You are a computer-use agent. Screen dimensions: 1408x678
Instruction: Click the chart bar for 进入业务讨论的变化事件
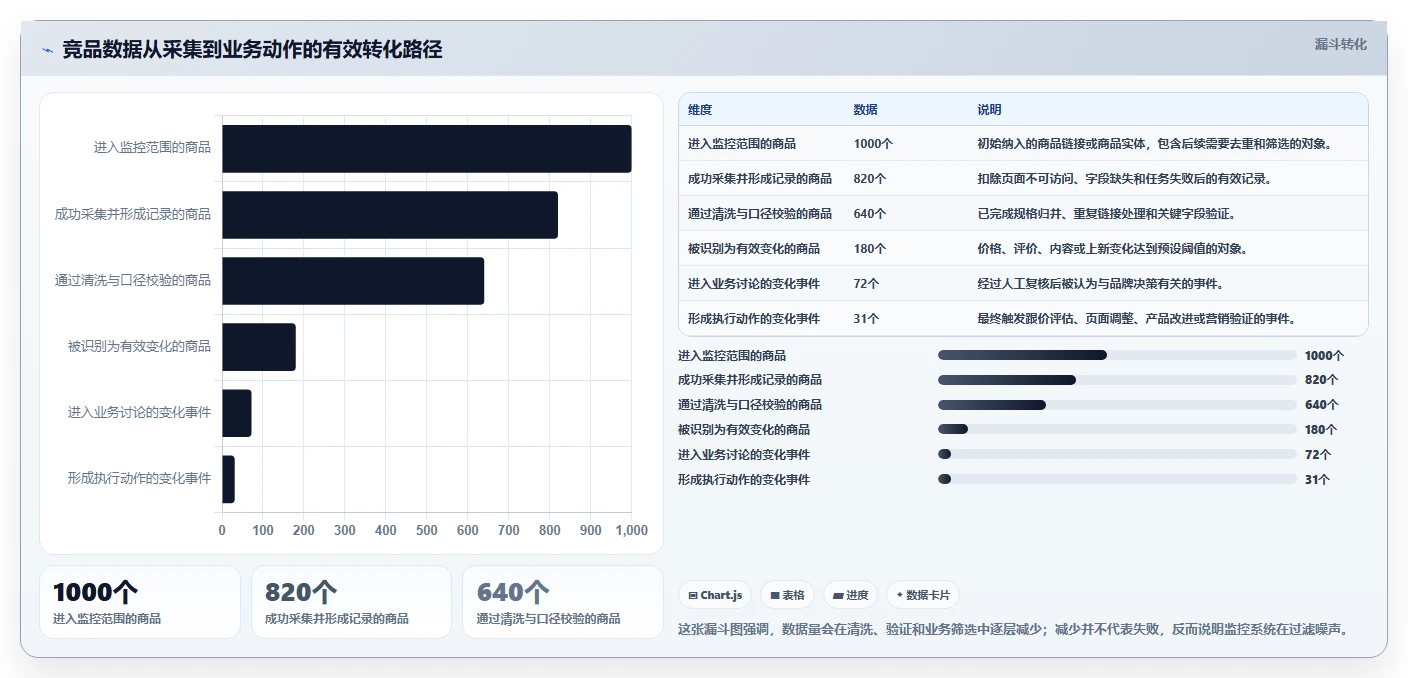pos(237,412)
